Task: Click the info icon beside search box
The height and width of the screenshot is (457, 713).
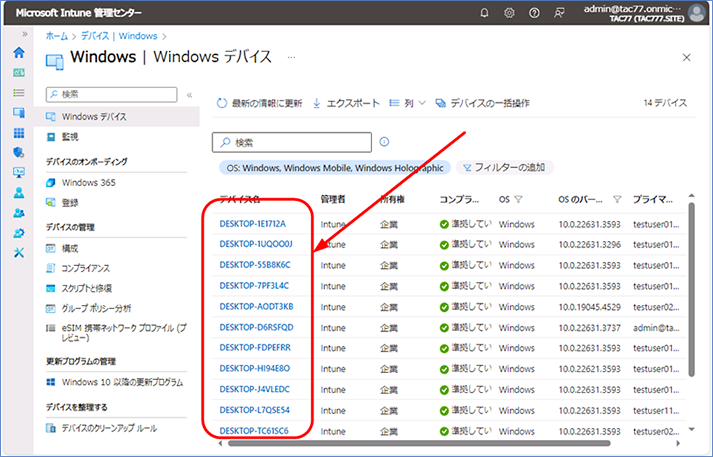Action: pos(384,142)
